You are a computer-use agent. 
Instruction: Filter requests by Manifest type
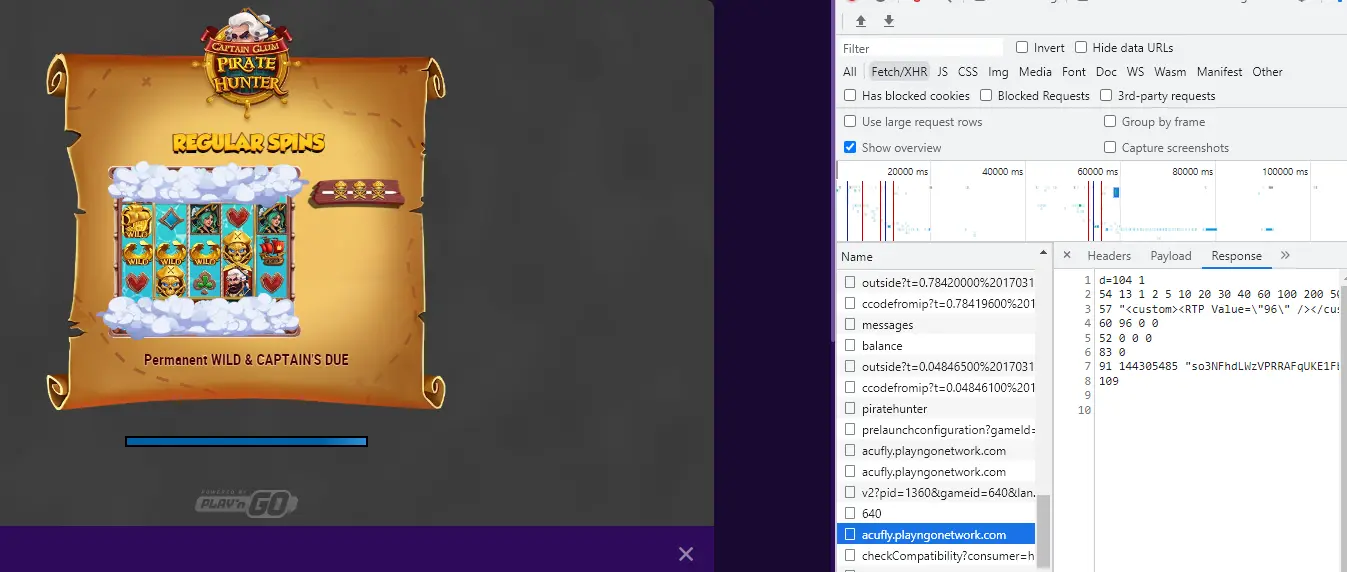(1219, 71)
